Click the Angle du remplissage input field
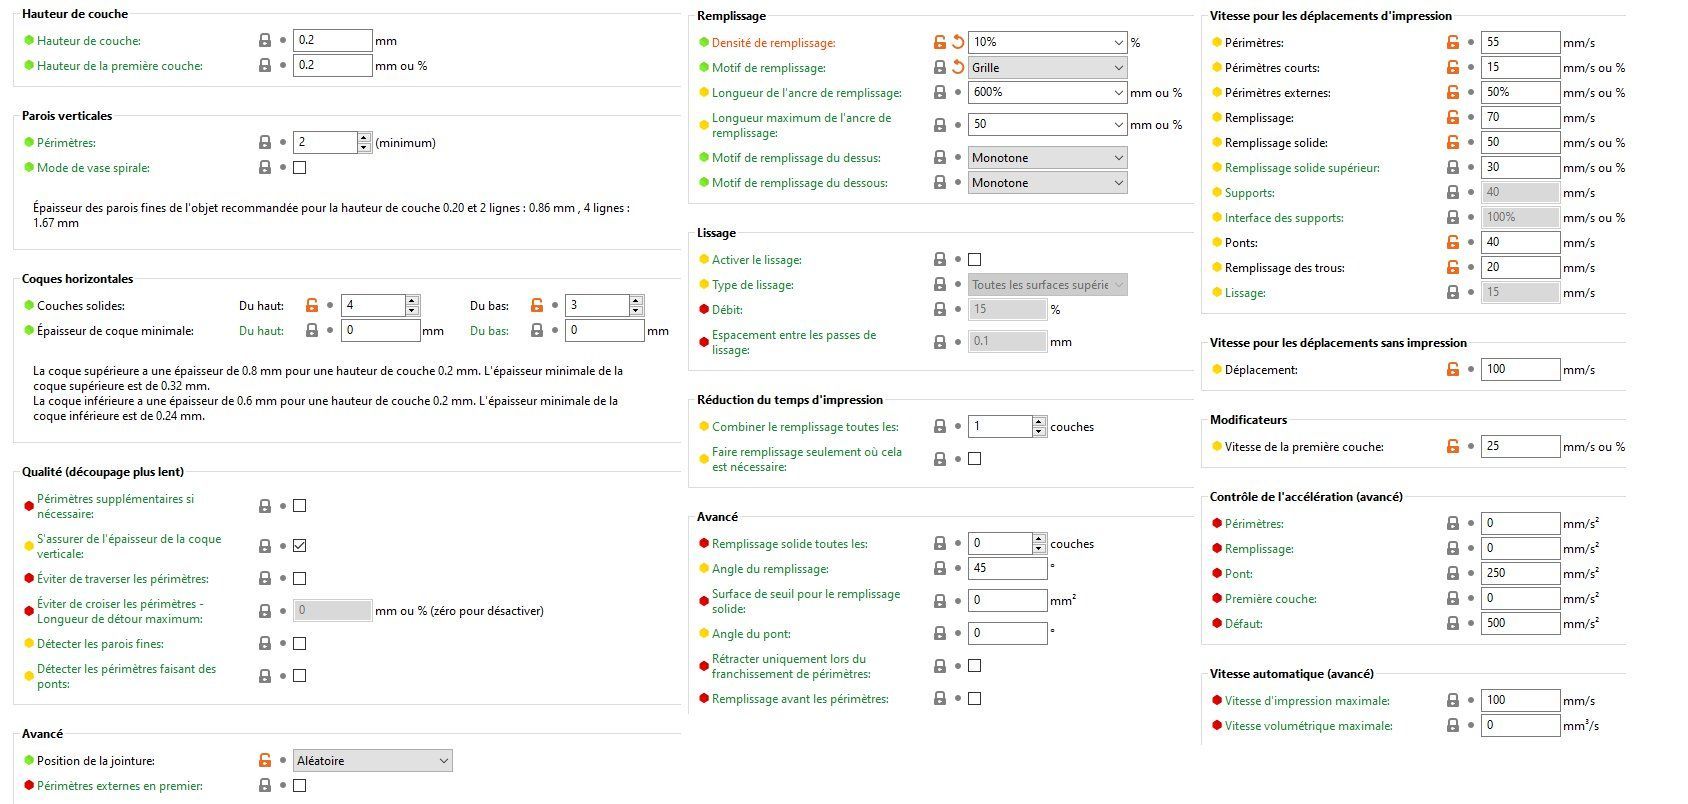1688x804 pixels. click(1007, 568)
